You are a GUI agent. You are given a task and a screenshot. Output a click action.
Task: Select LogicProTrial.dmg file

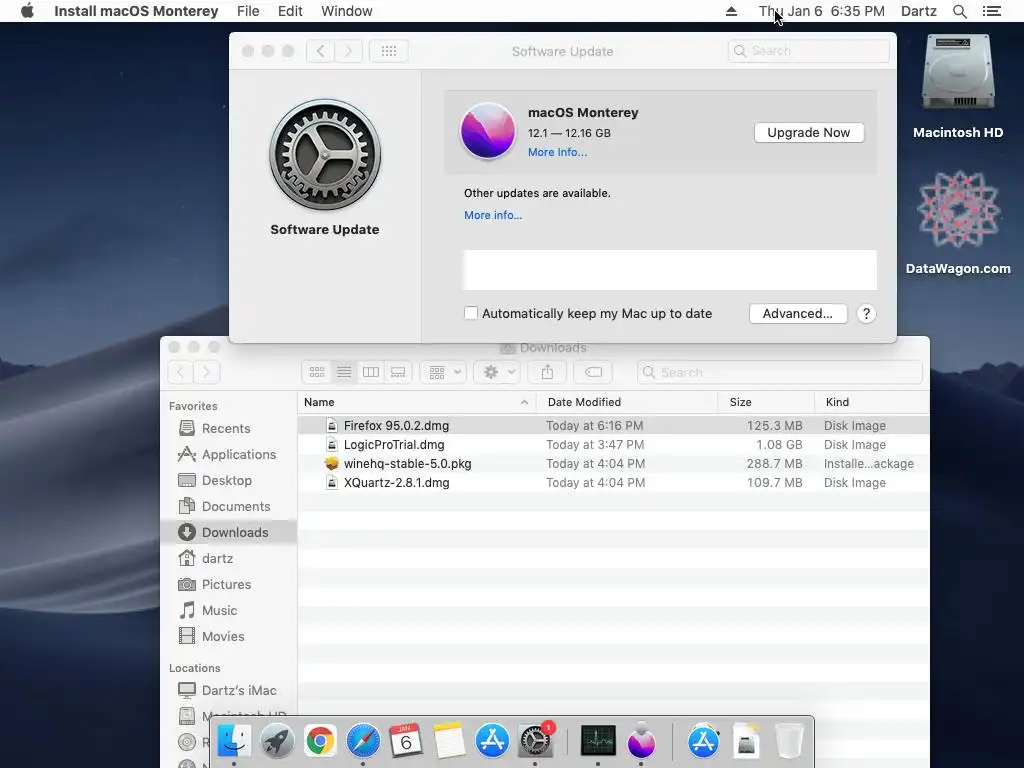click(613, 445)
